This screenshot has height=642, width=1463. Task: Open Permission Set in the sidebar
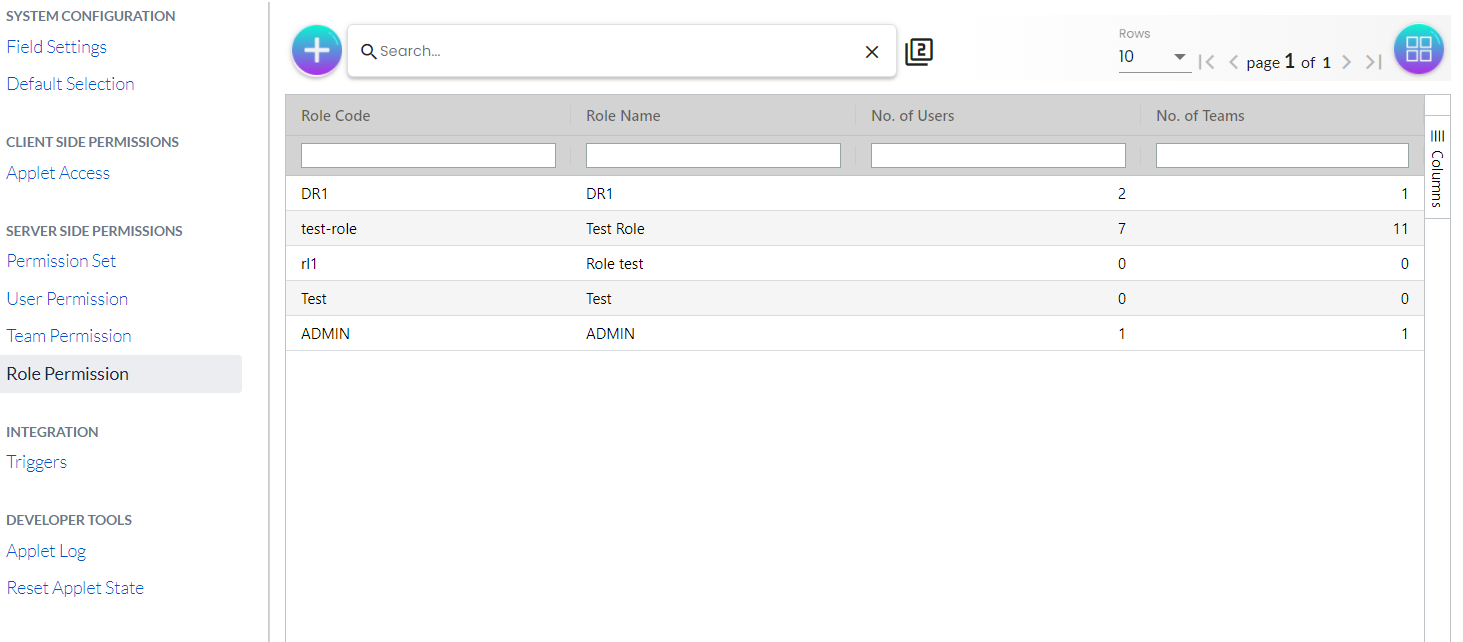point(61,261)
